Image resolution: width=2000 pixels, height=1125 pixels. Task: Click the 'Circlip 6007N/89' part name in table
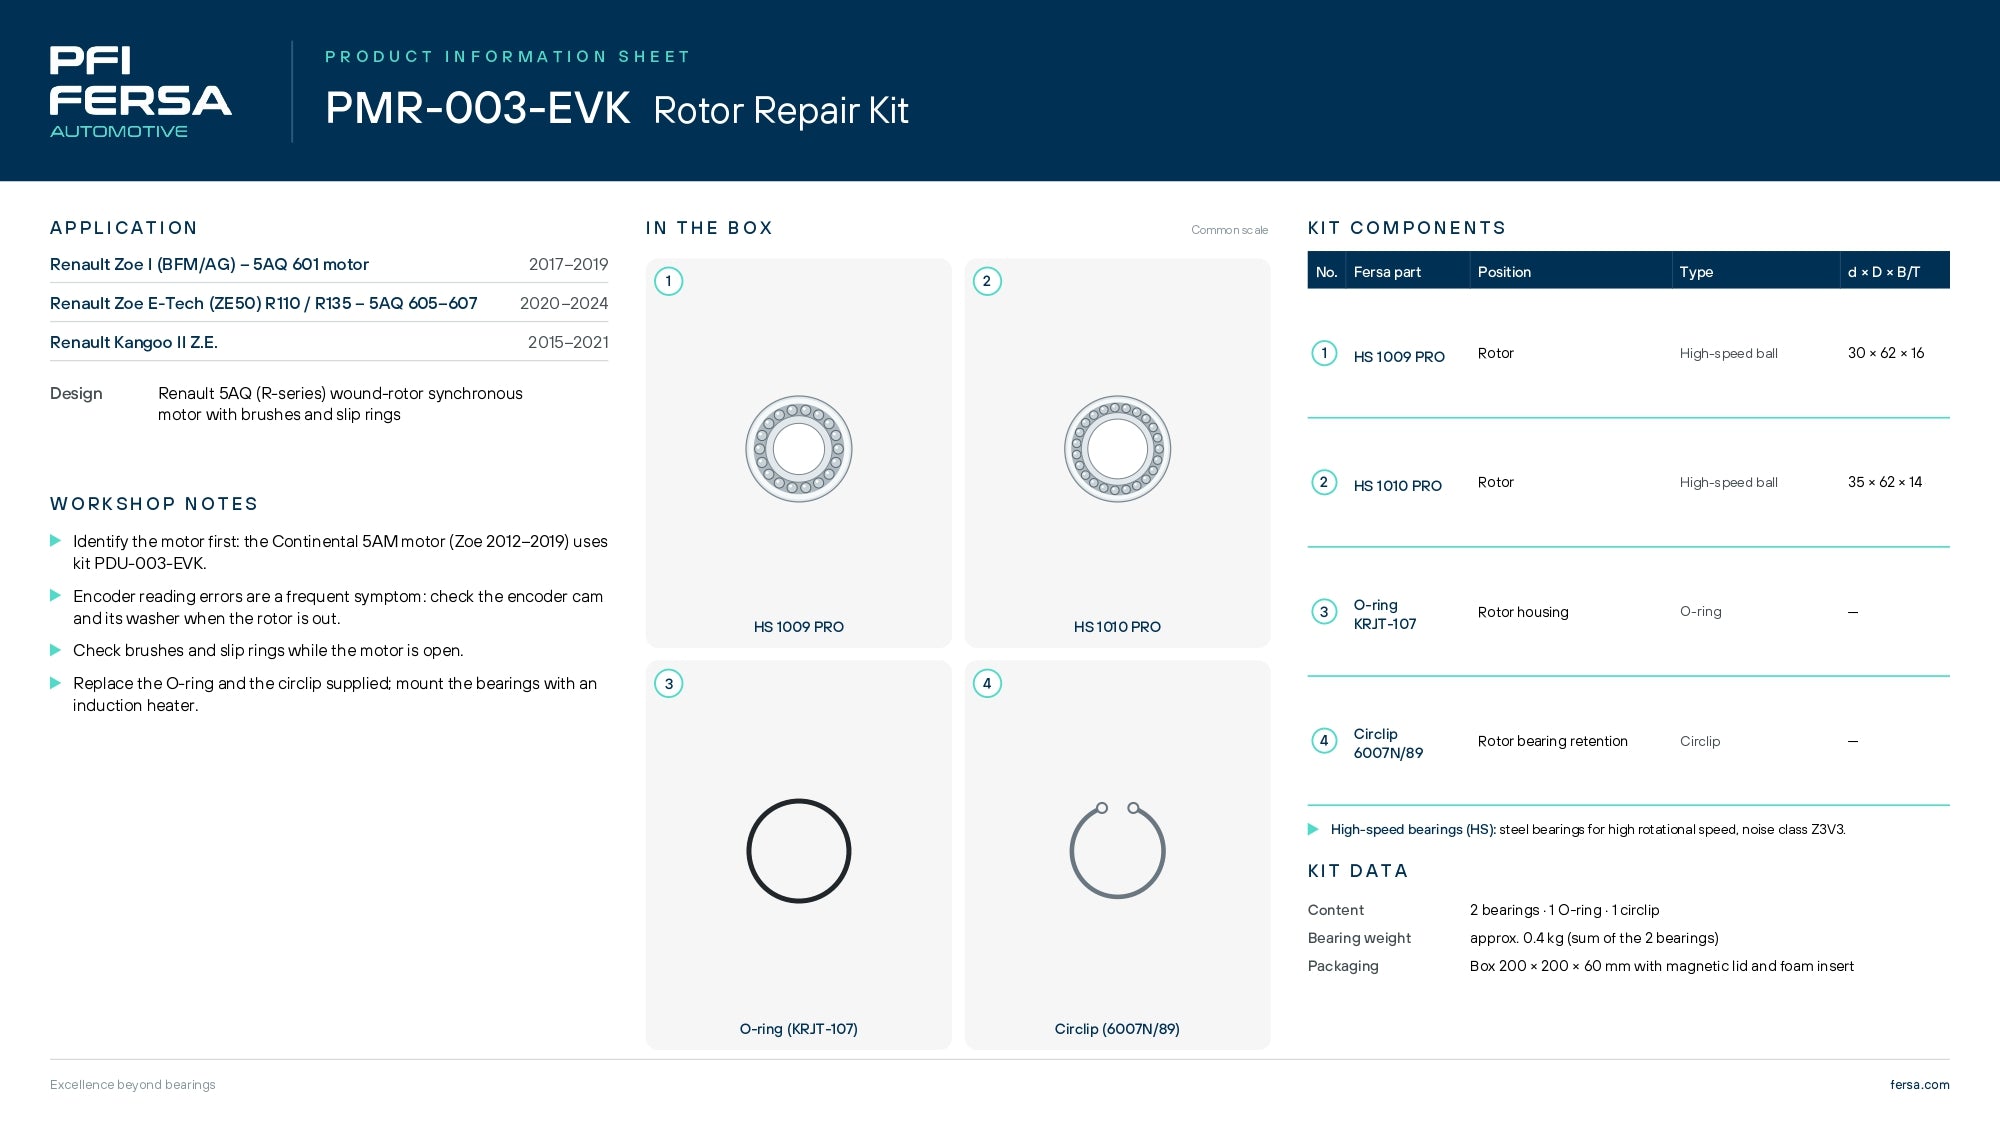[1388, 743]
